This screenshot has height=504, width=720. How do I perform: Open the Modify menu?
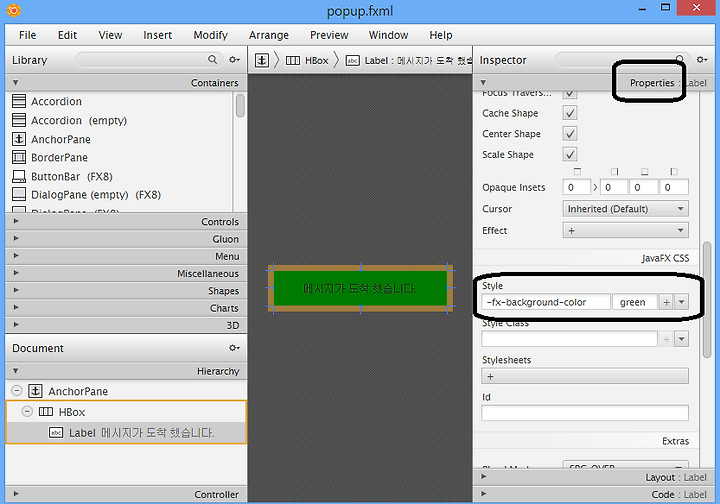pos(210,35)
